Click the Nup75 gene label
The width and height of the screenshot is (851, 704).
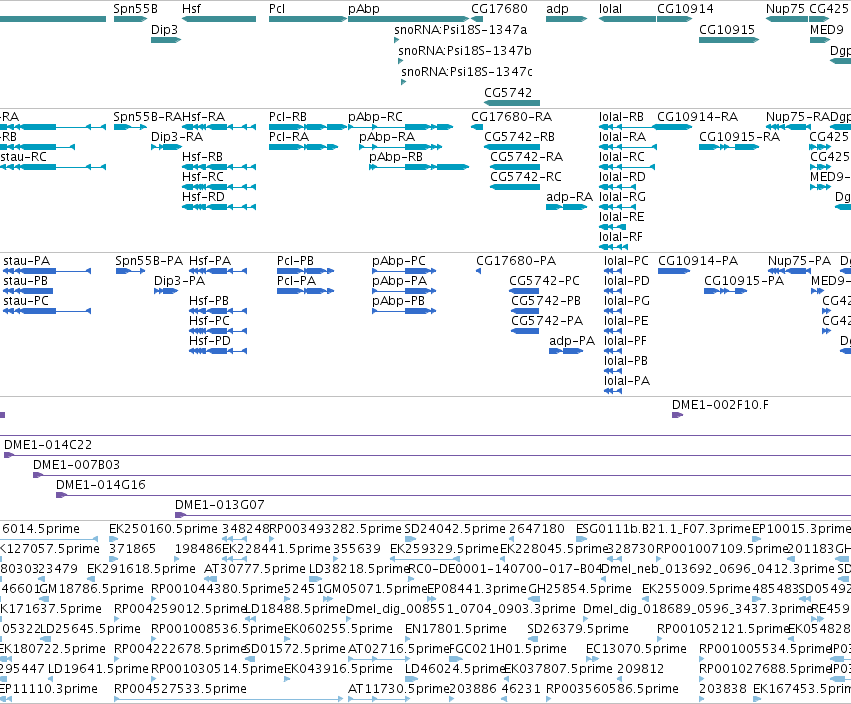click(786, 9)
